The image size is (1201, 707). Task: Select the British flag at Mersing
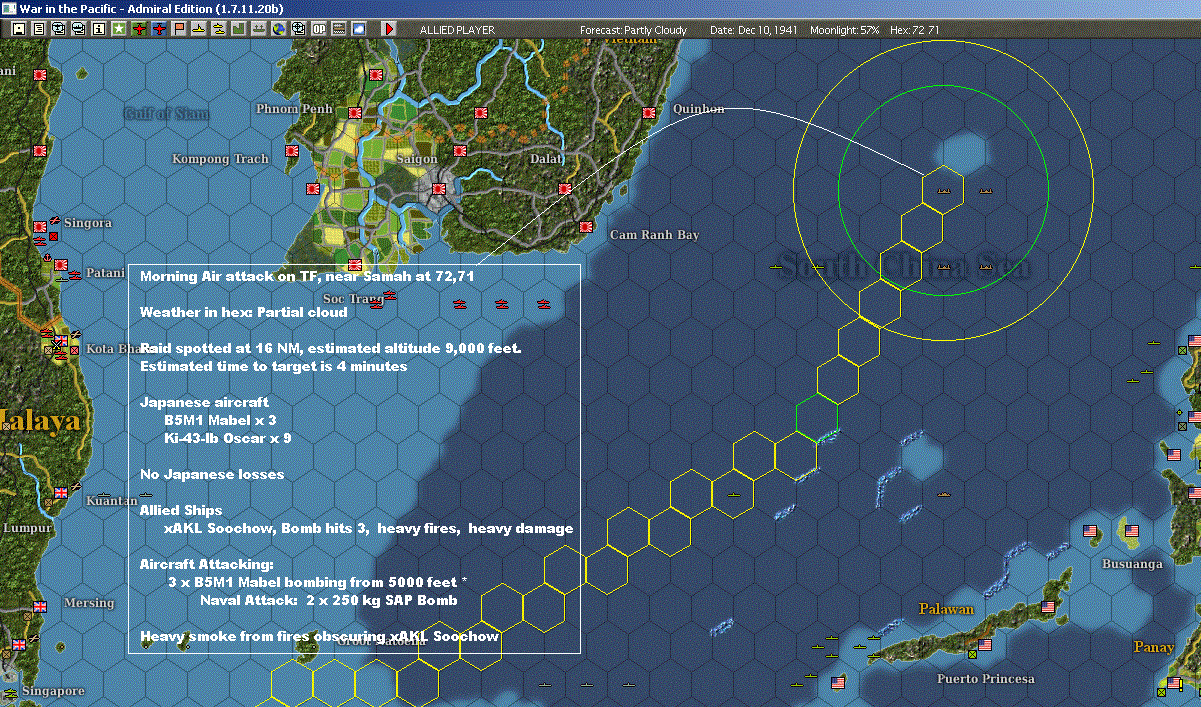pyautogui.click(x=40, y=606)
